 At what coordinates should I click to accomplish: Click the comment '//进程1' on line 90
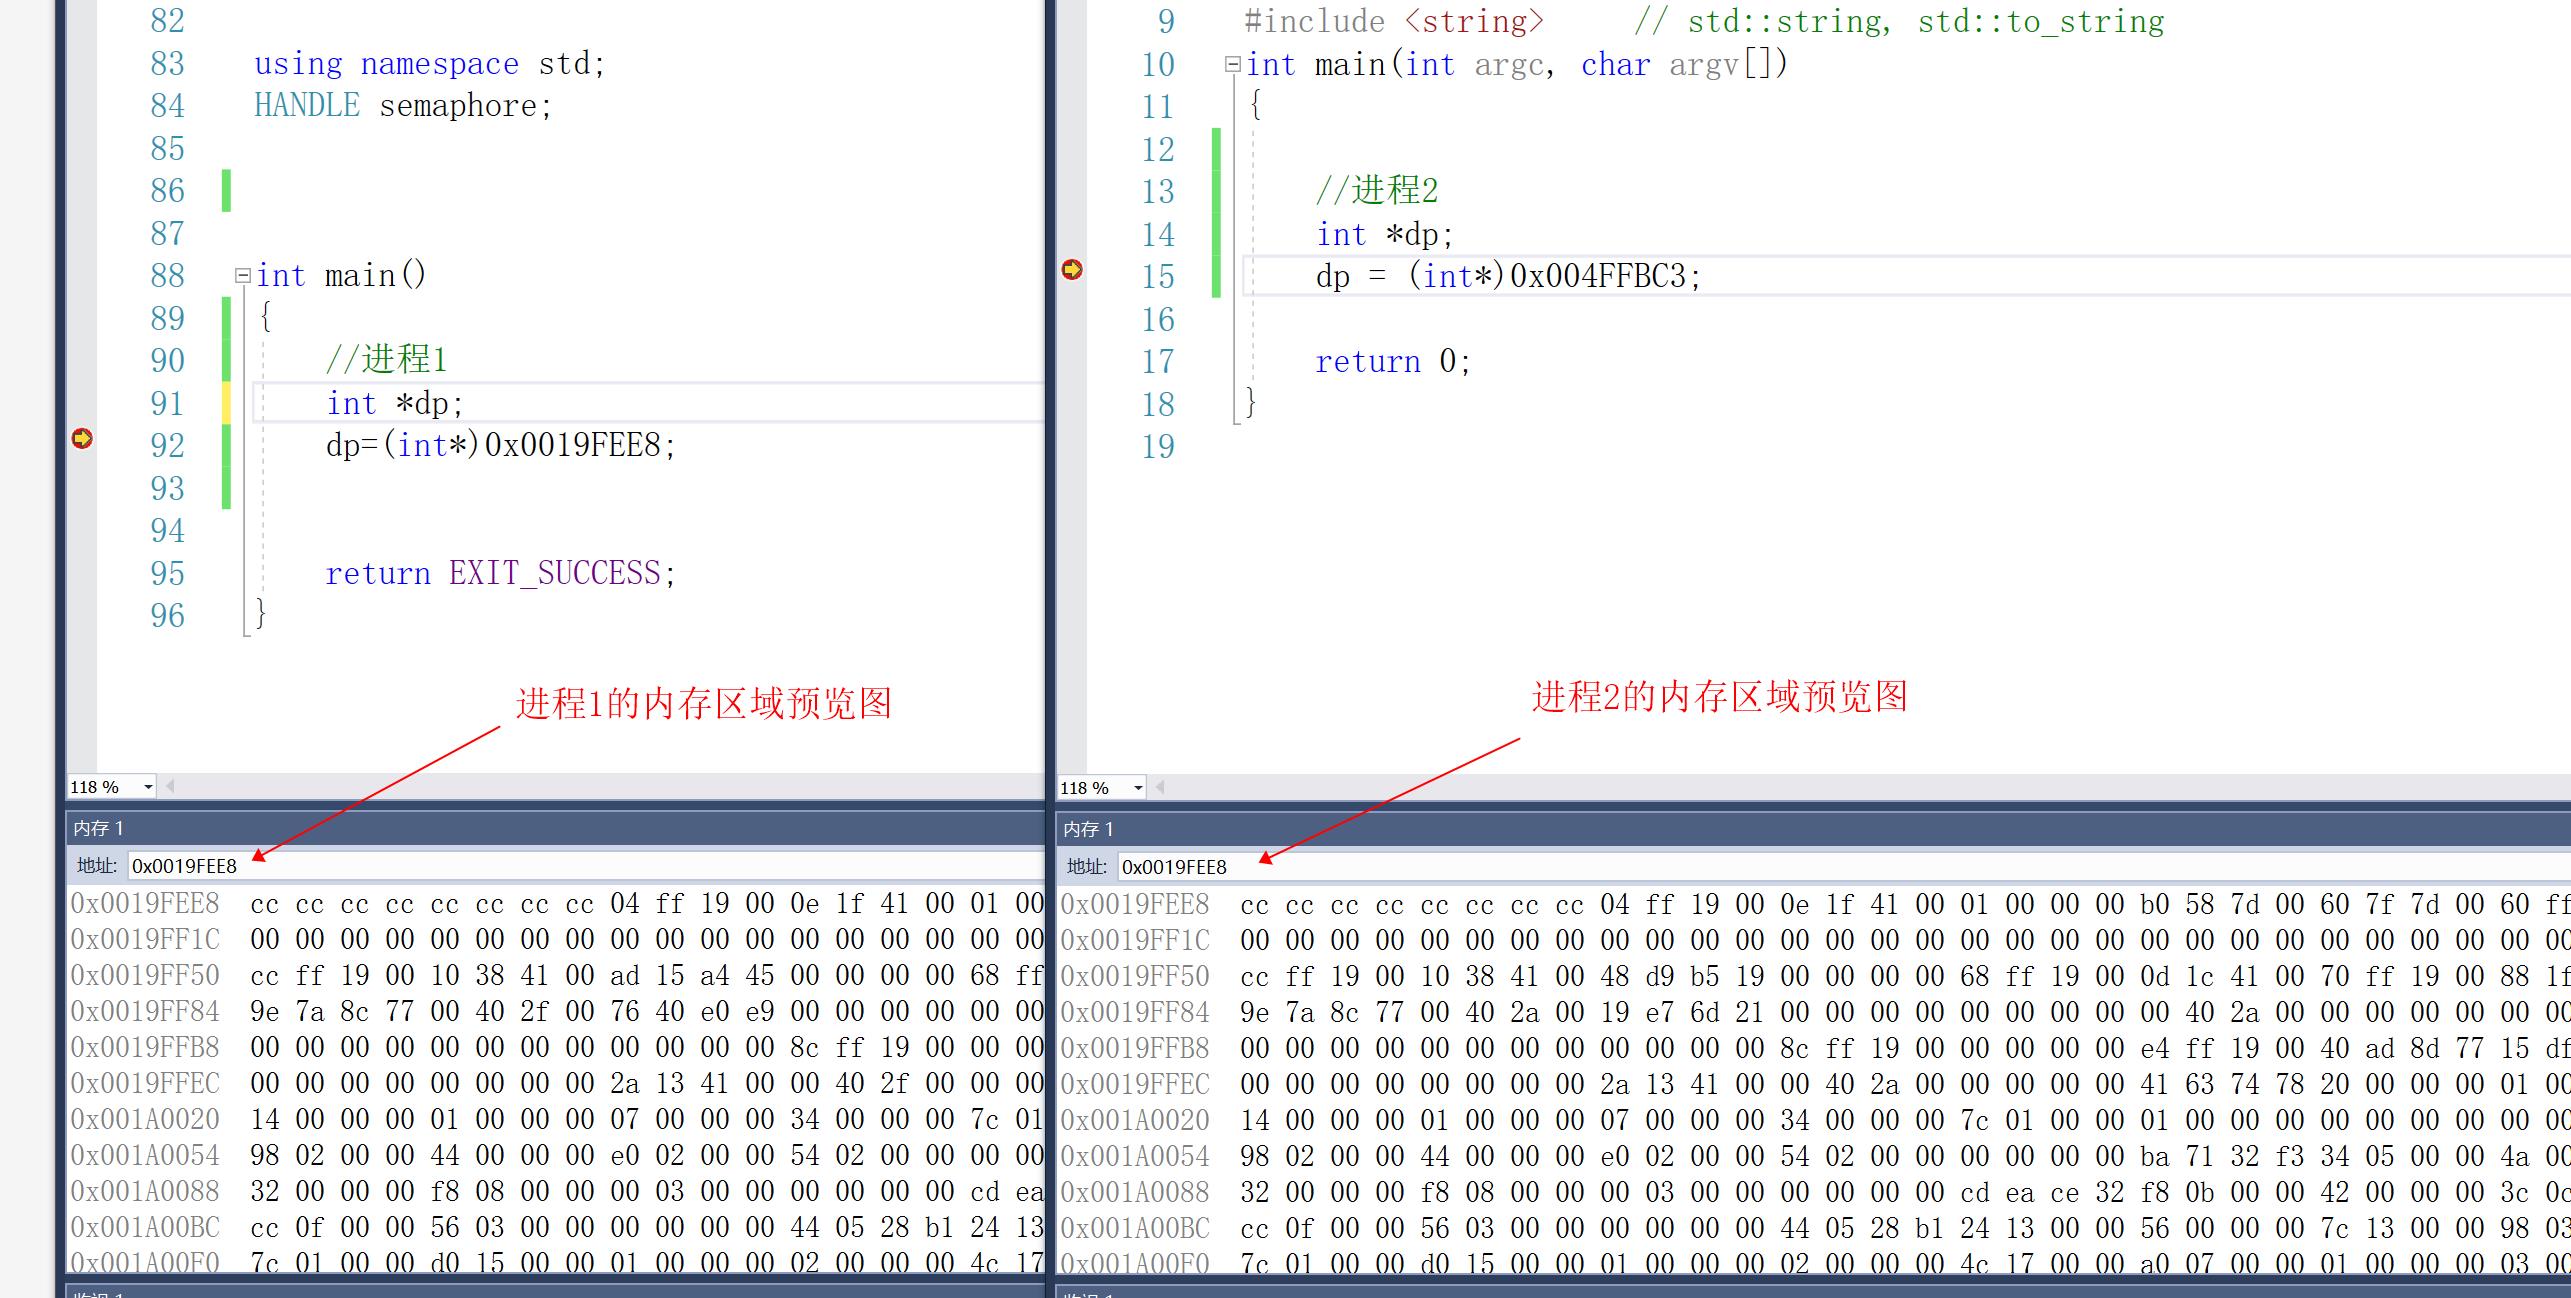tap(386, 359)
